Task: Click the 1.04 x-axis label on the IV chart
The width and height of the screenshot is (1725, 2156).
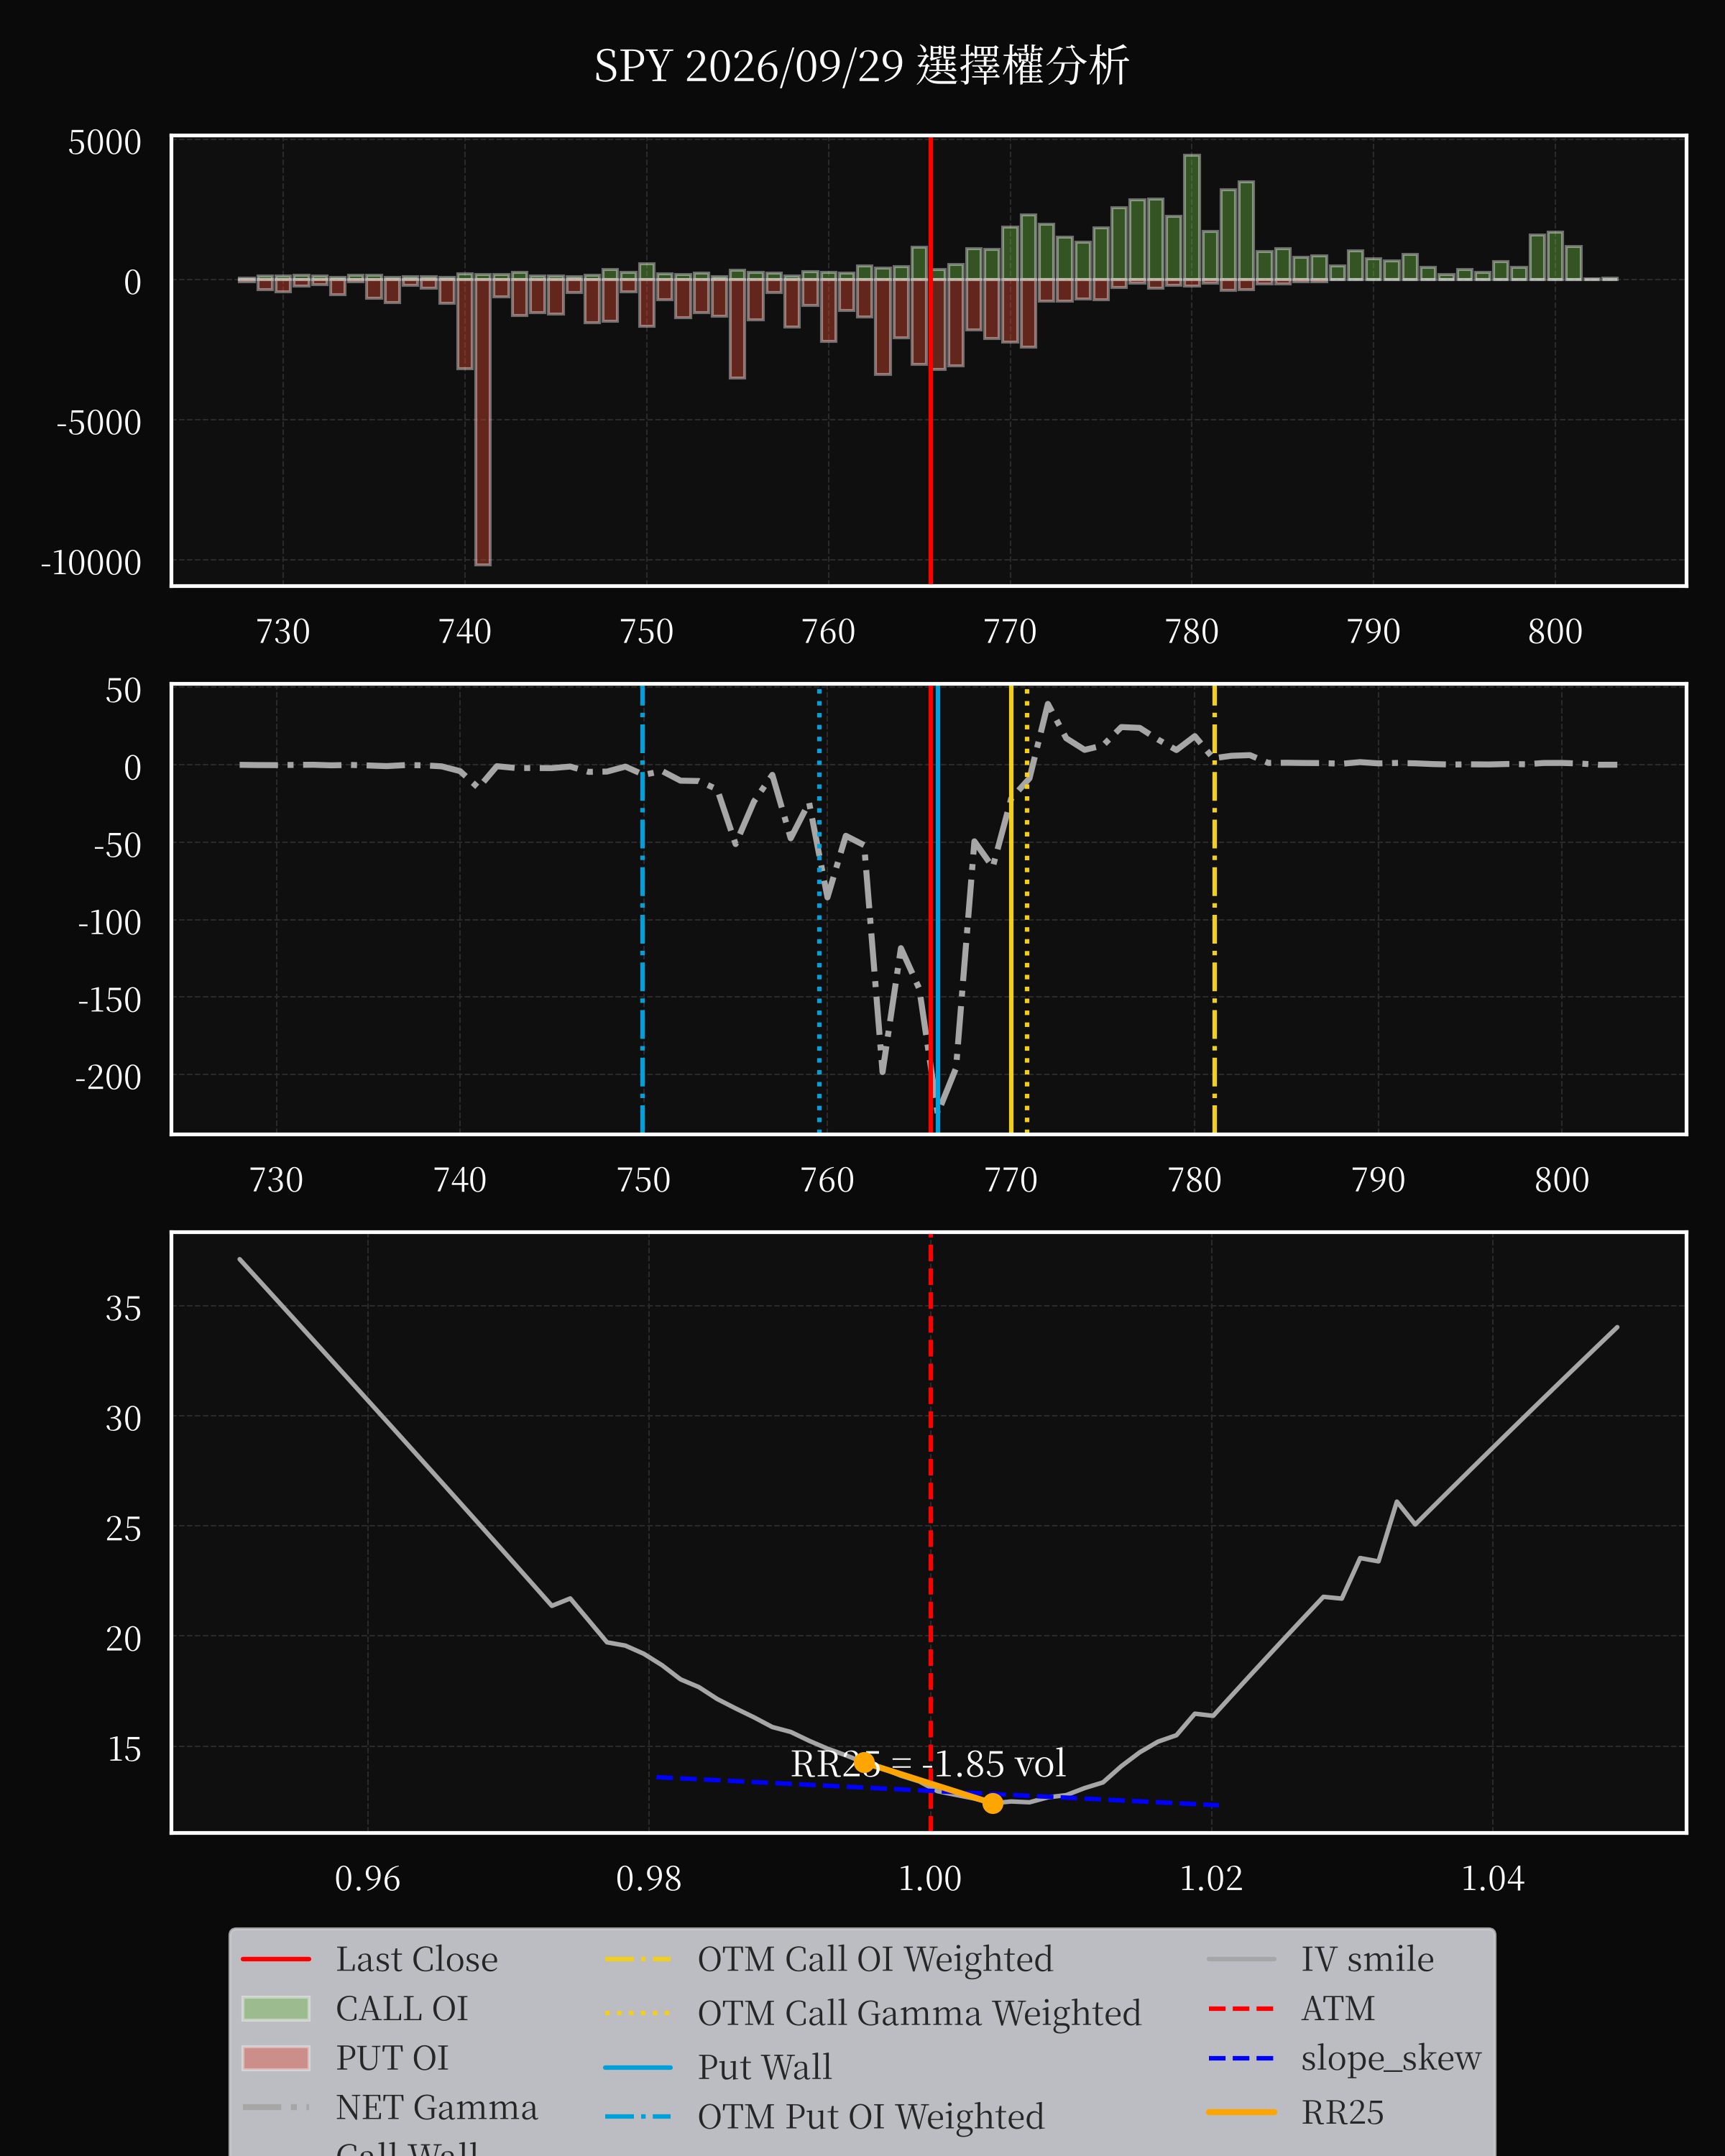Action: pos(1493,1879)
